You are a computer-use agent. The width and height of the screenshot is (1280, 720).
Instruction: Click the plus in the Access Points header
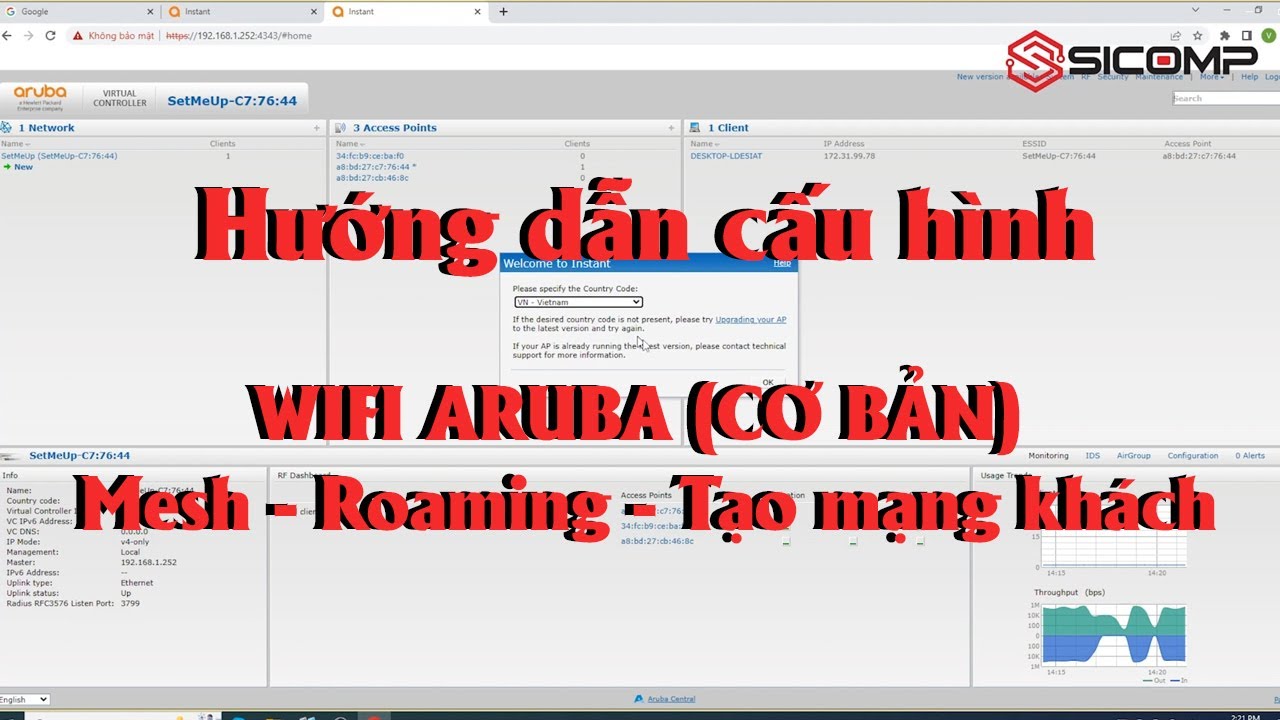tap(671, 128)
